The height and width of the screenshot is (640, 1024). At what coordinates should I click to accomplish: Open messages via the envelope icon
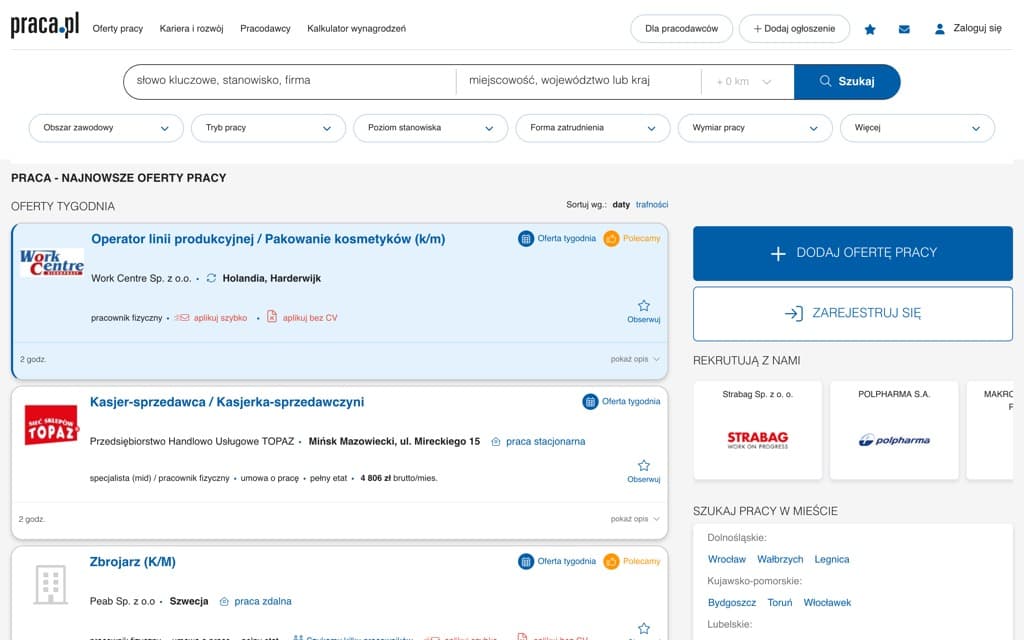tap(902, 29)
